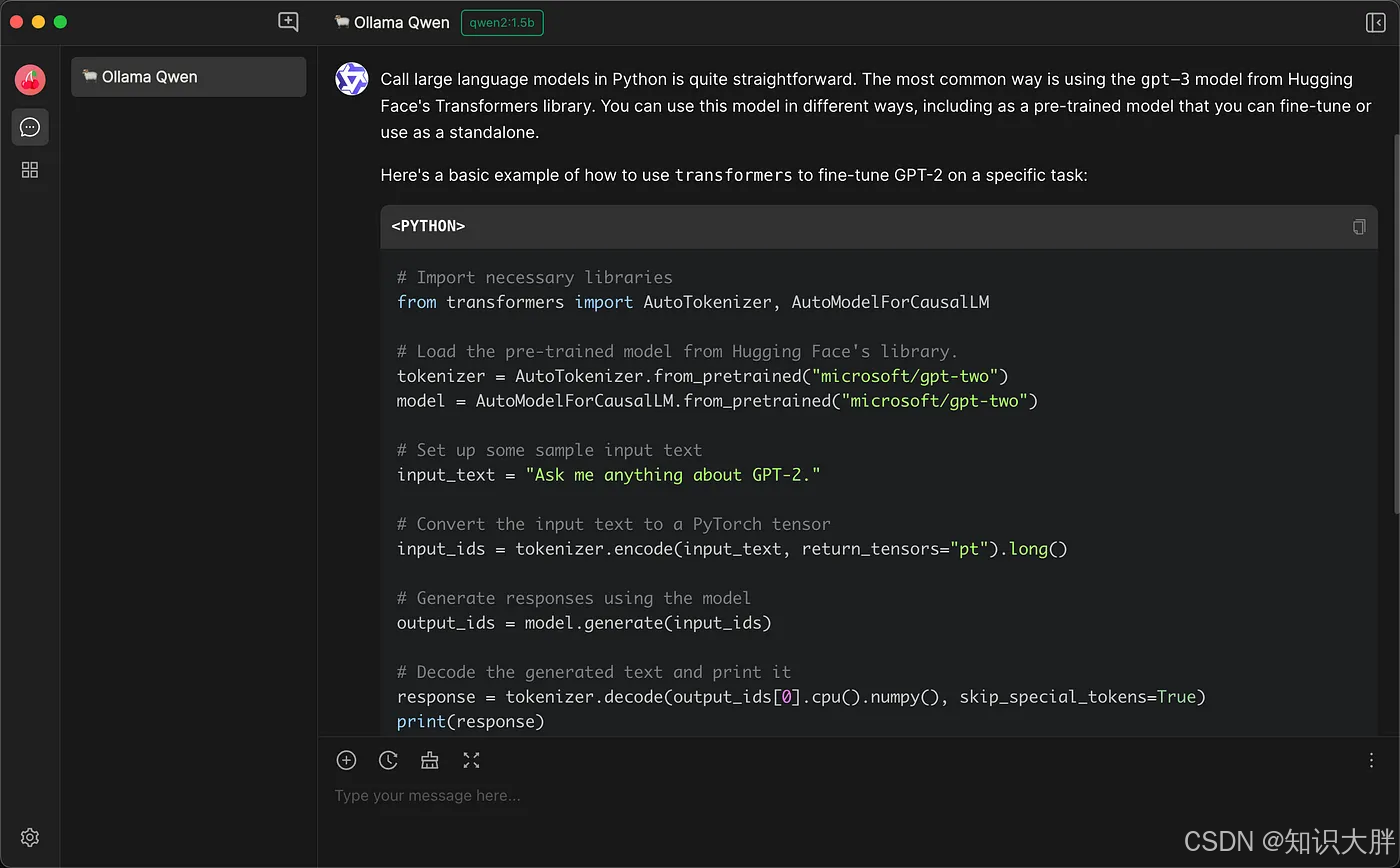Open settings gear in the left sidebar
The height and width of the screenshot is (868, 1400).
point(30,837)
